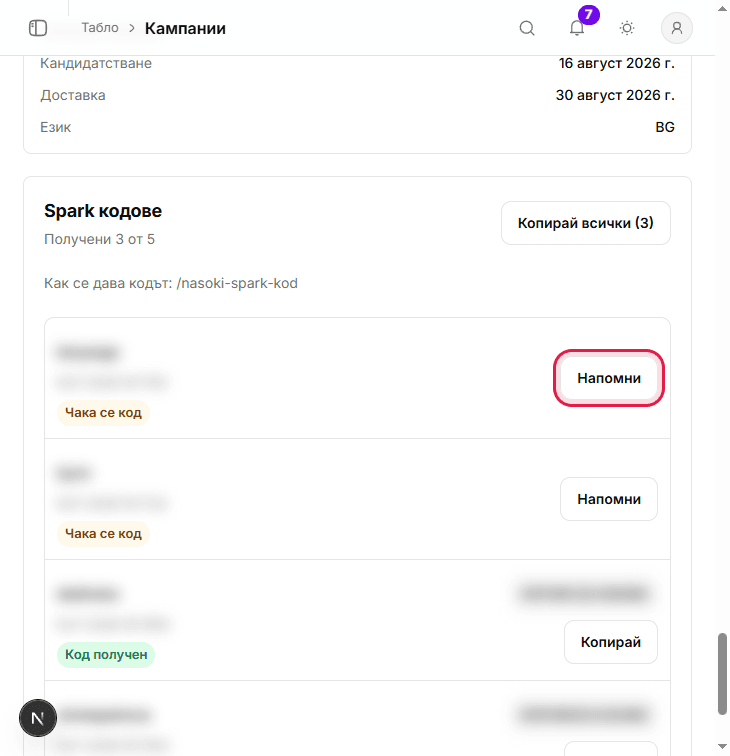The height and width of the screenshot is (756, 730).
Task: Open the search icon
Action: click(x=527, y=28)
